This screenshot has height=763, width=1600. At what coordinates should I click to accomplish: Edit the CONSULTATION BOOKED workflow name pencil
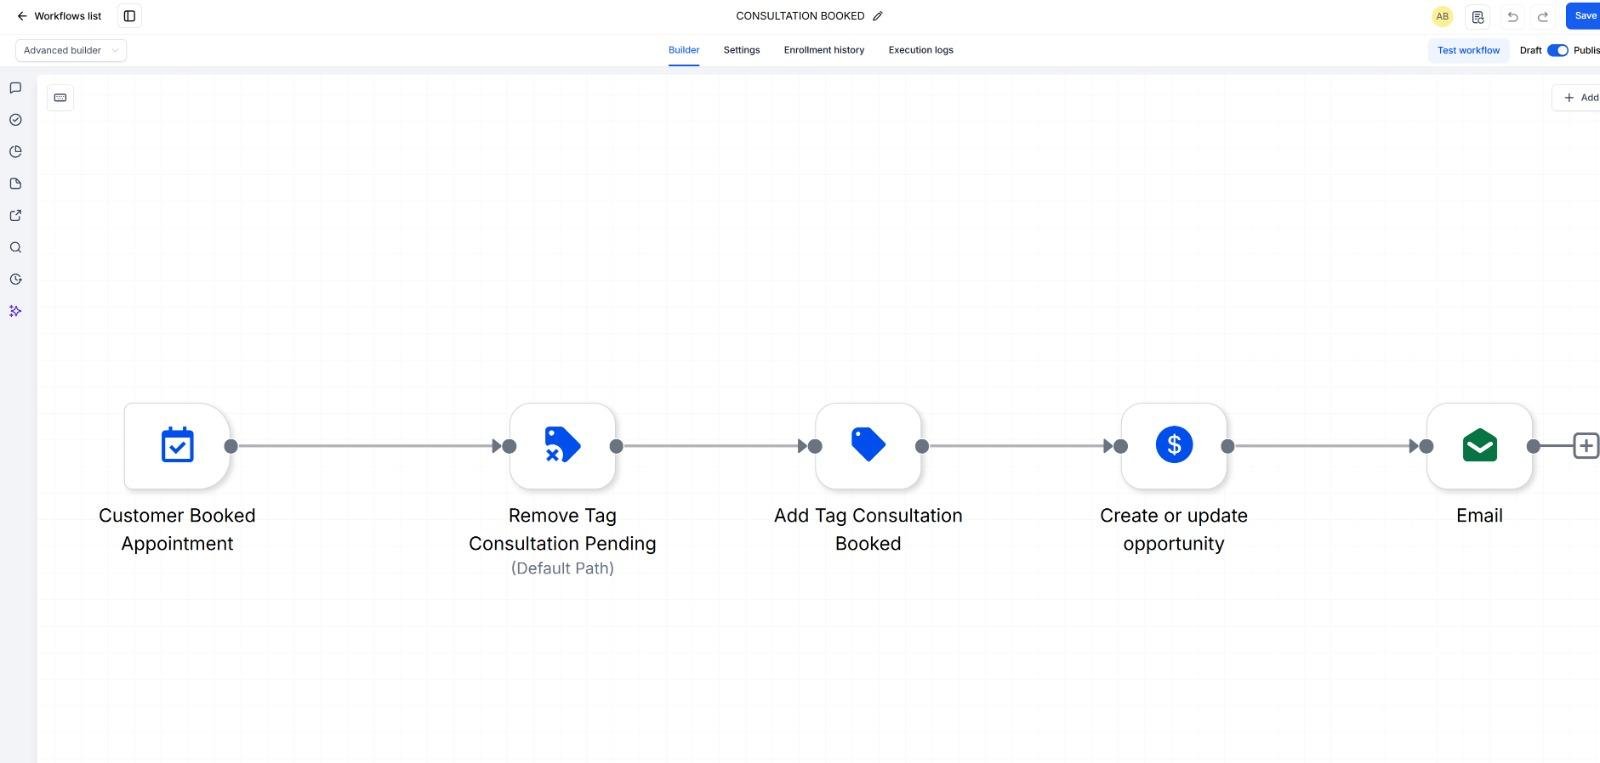[878, 16]
